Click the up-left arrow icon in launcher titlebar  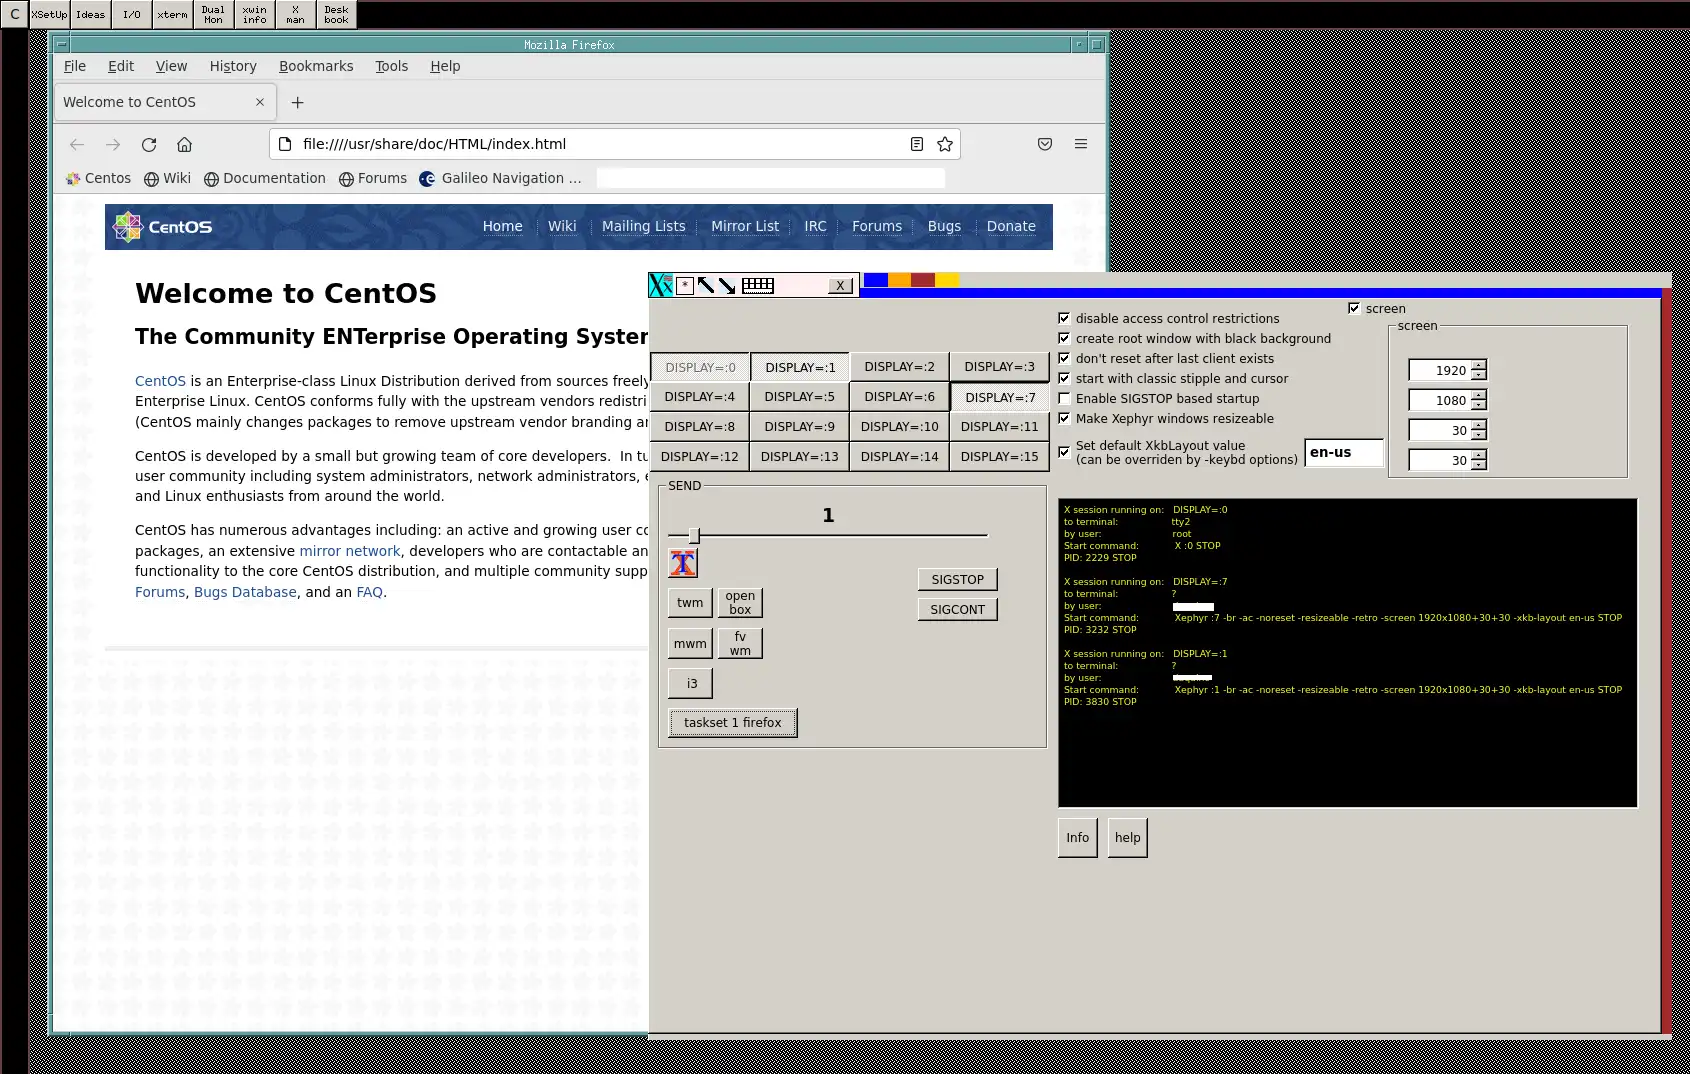[x=706, y=286]
